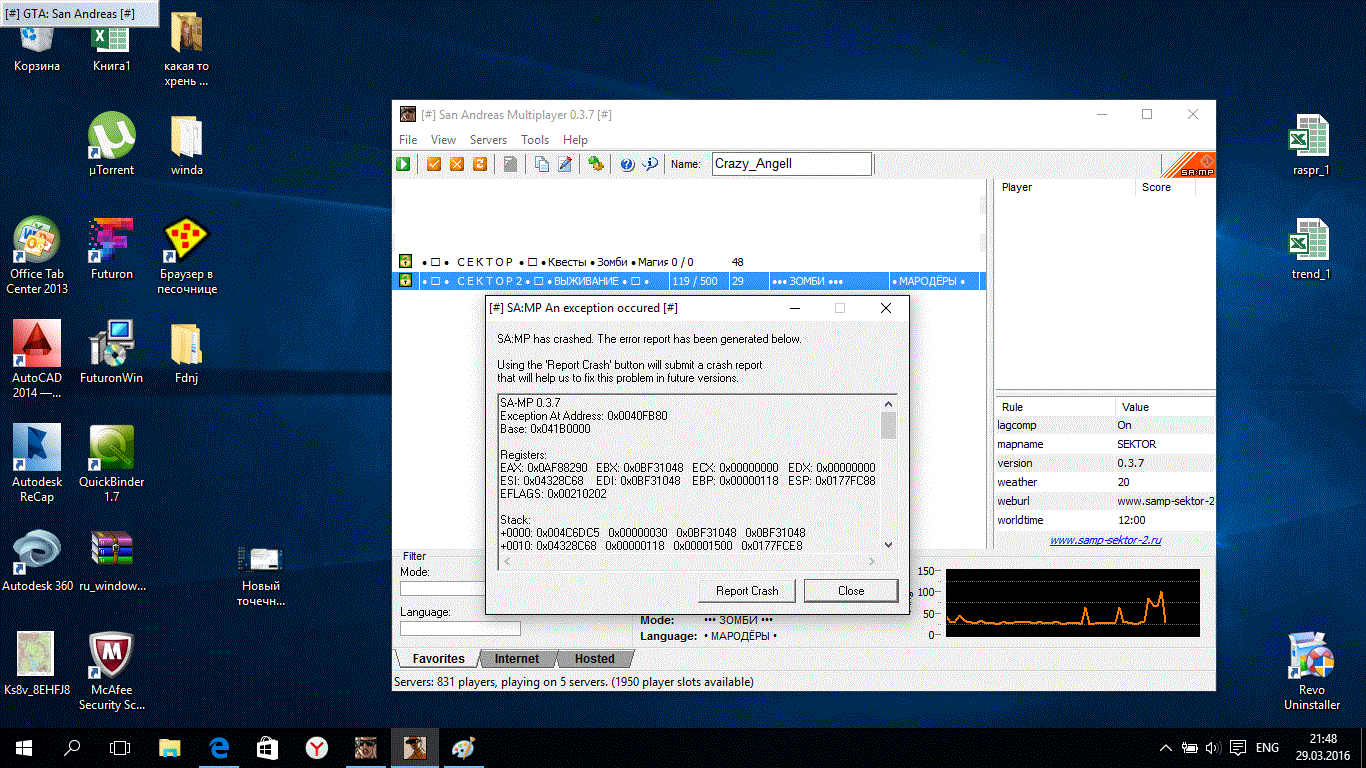Click the SA:MP logo in toolbar
The width and height of the screenshot is (1366, 768).
[x=1190, y=165]
